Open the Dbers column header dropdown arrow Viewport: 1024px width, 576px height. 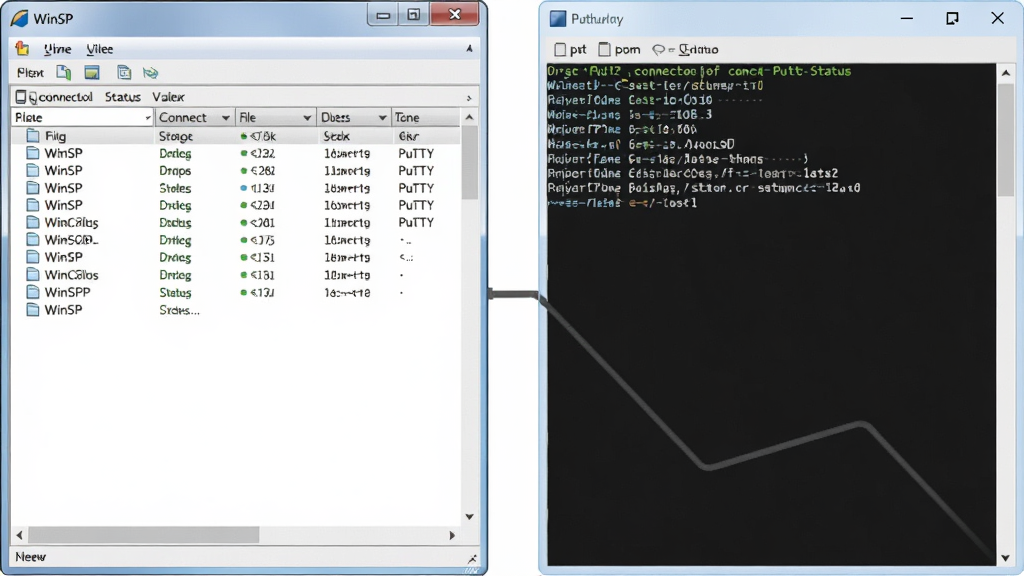click(382, 118)
